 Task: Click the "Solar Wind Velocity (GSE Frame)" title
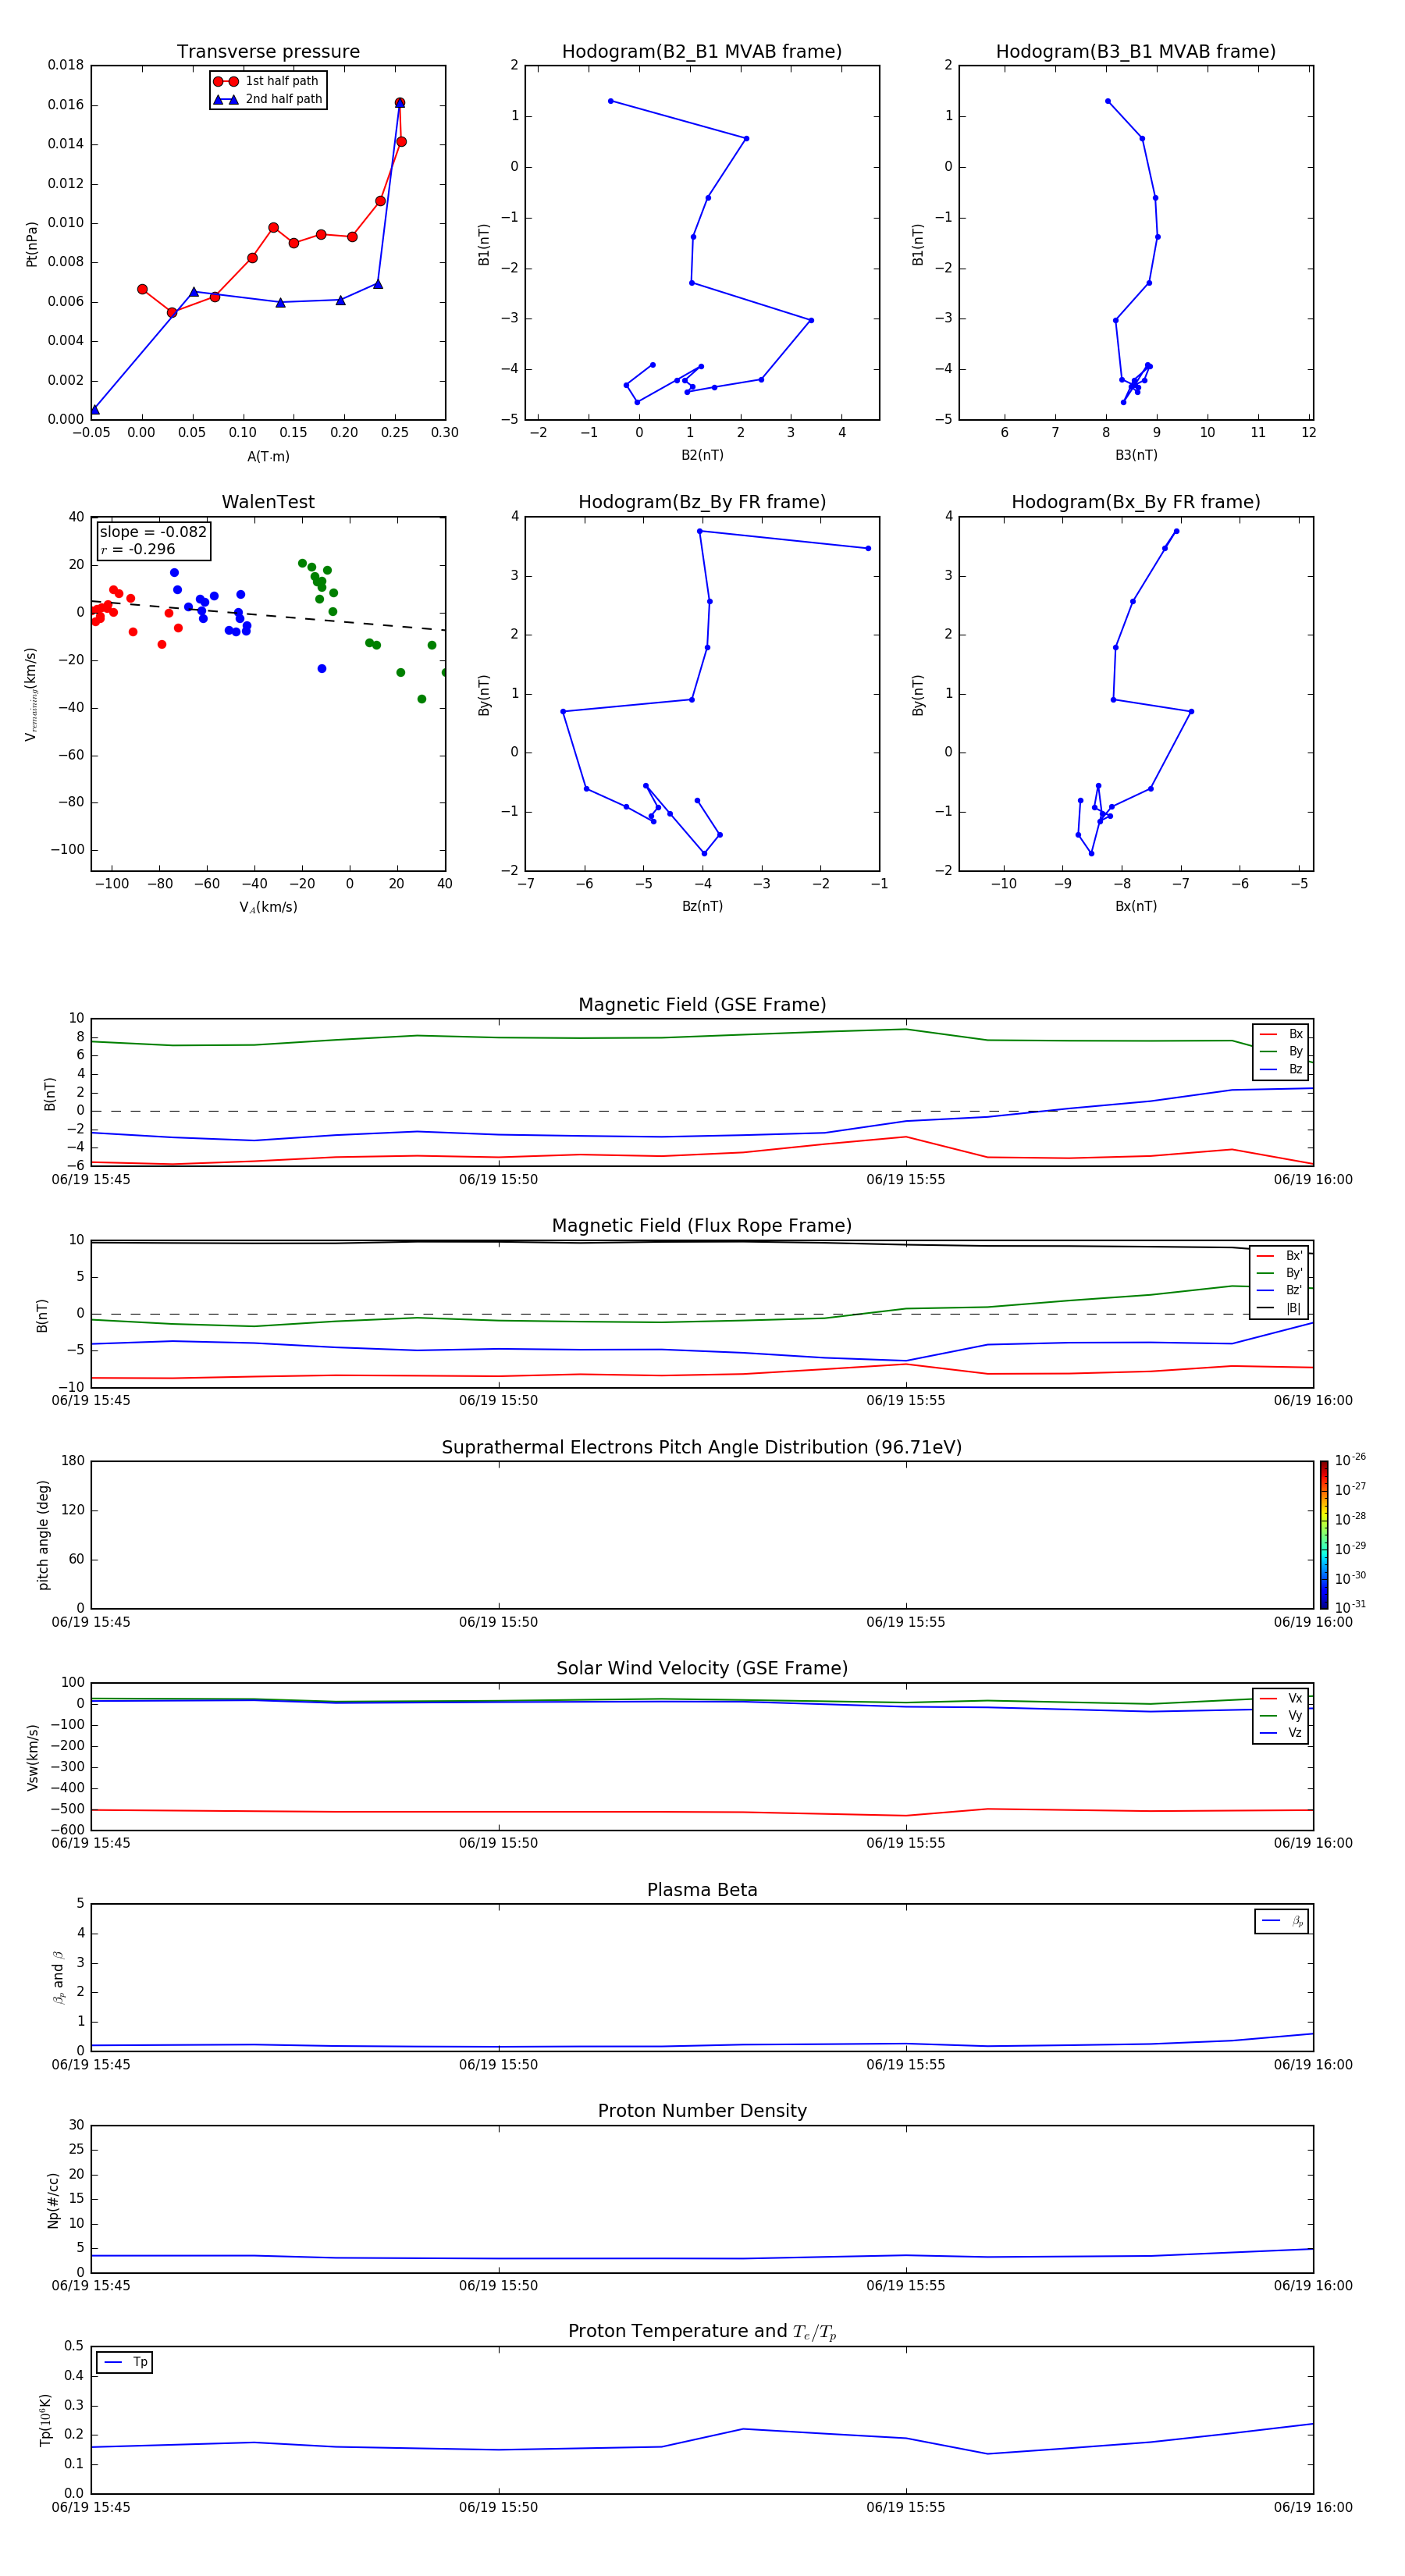702,1668
